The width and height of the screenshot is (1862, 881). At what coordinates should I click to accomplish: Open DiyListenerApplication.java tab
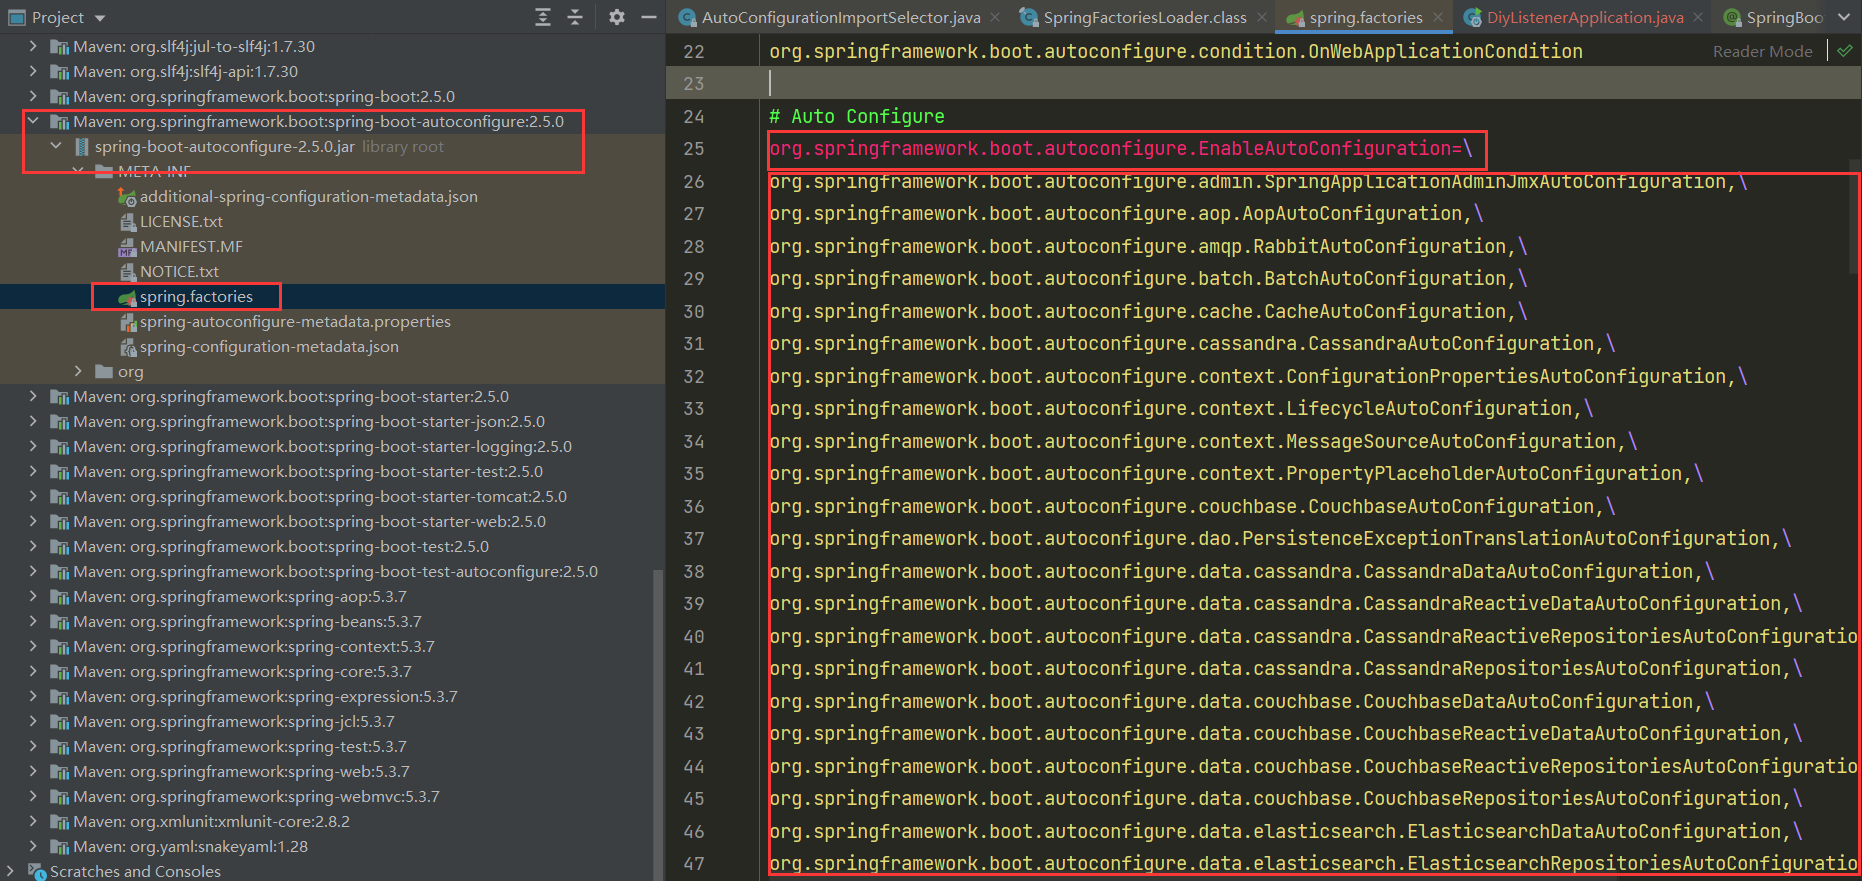point(1573,17)
